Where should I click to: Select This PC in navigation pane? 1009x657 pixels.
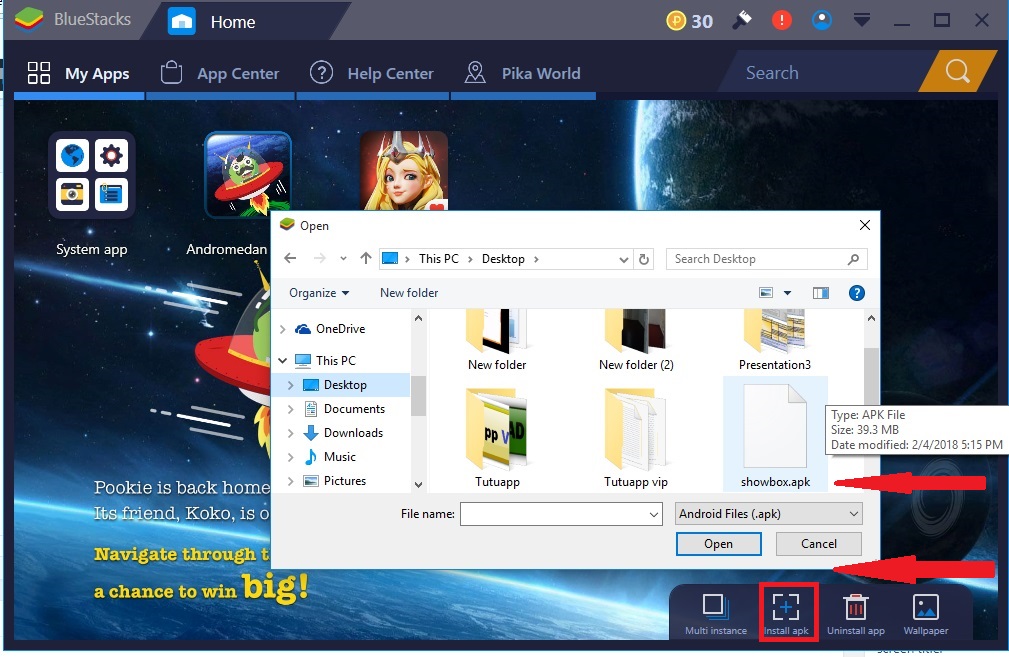coord(326,360)
